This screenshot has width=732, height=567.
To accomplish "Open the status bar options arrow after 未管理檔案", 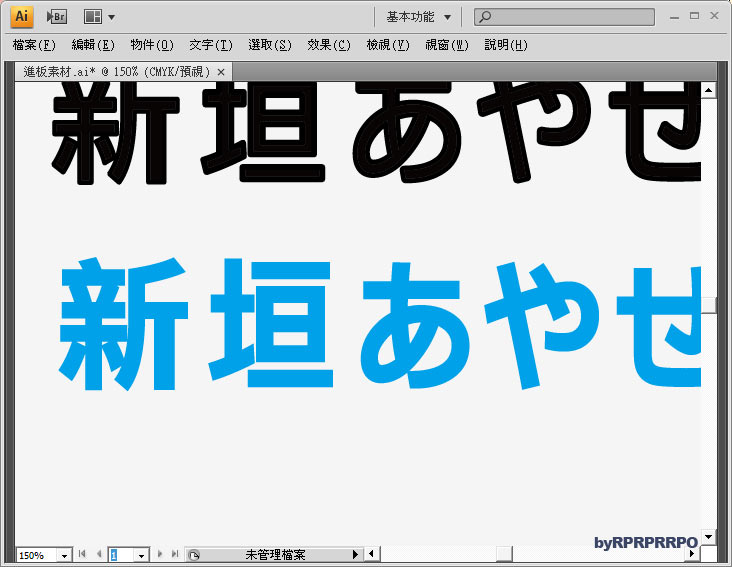I will pyautogui.click(x=355, y=554).
